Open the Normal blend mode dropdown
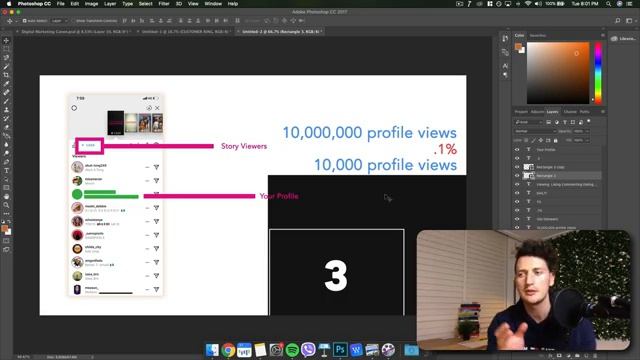Image resolution: width=640 pixels, height=360 pixels. (535, 131)
